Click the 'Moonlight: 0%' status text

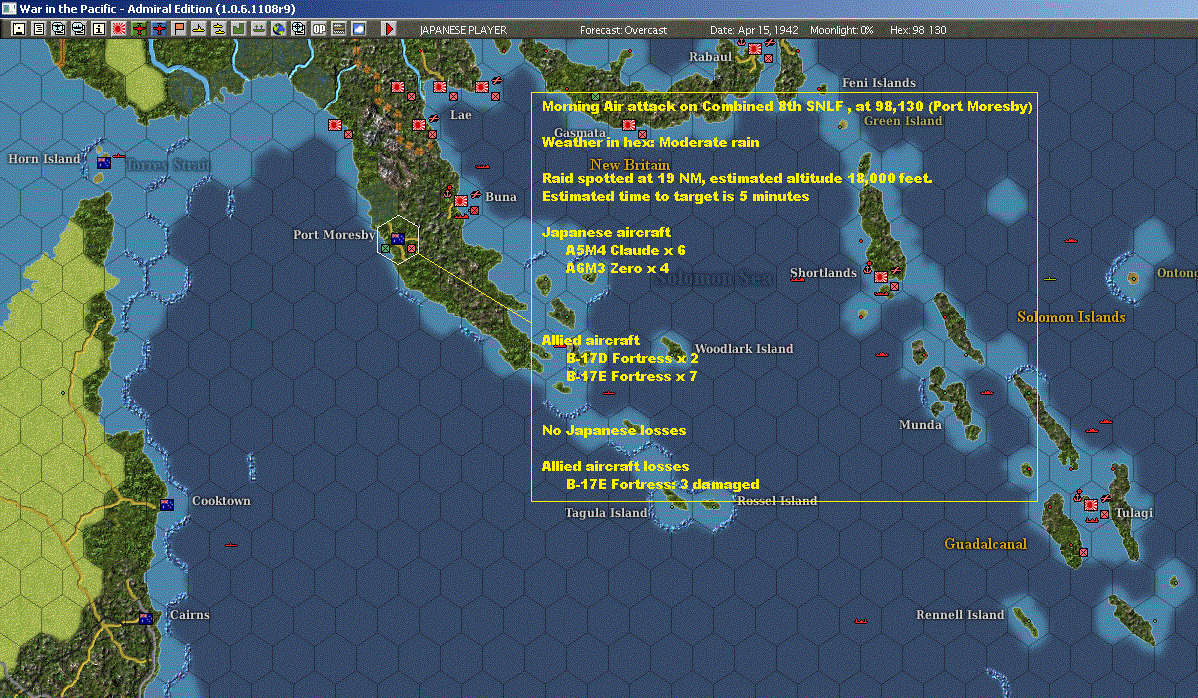pos(841,30)
